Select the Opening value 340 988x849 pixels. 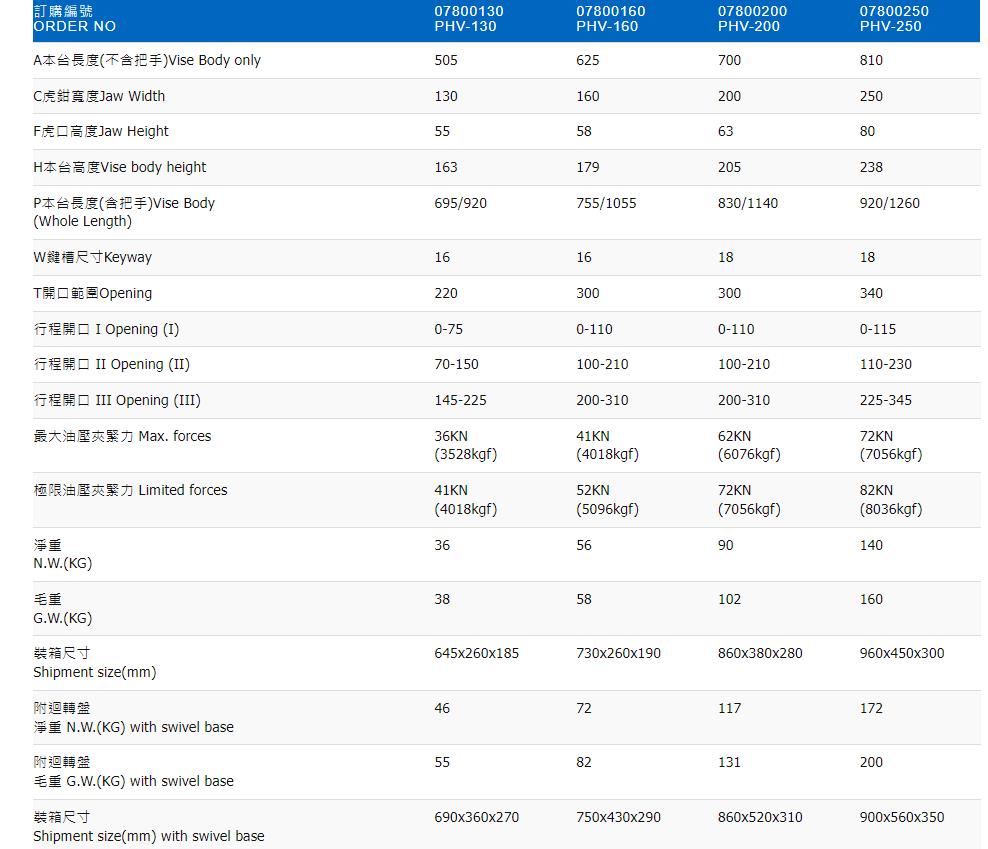871,293
